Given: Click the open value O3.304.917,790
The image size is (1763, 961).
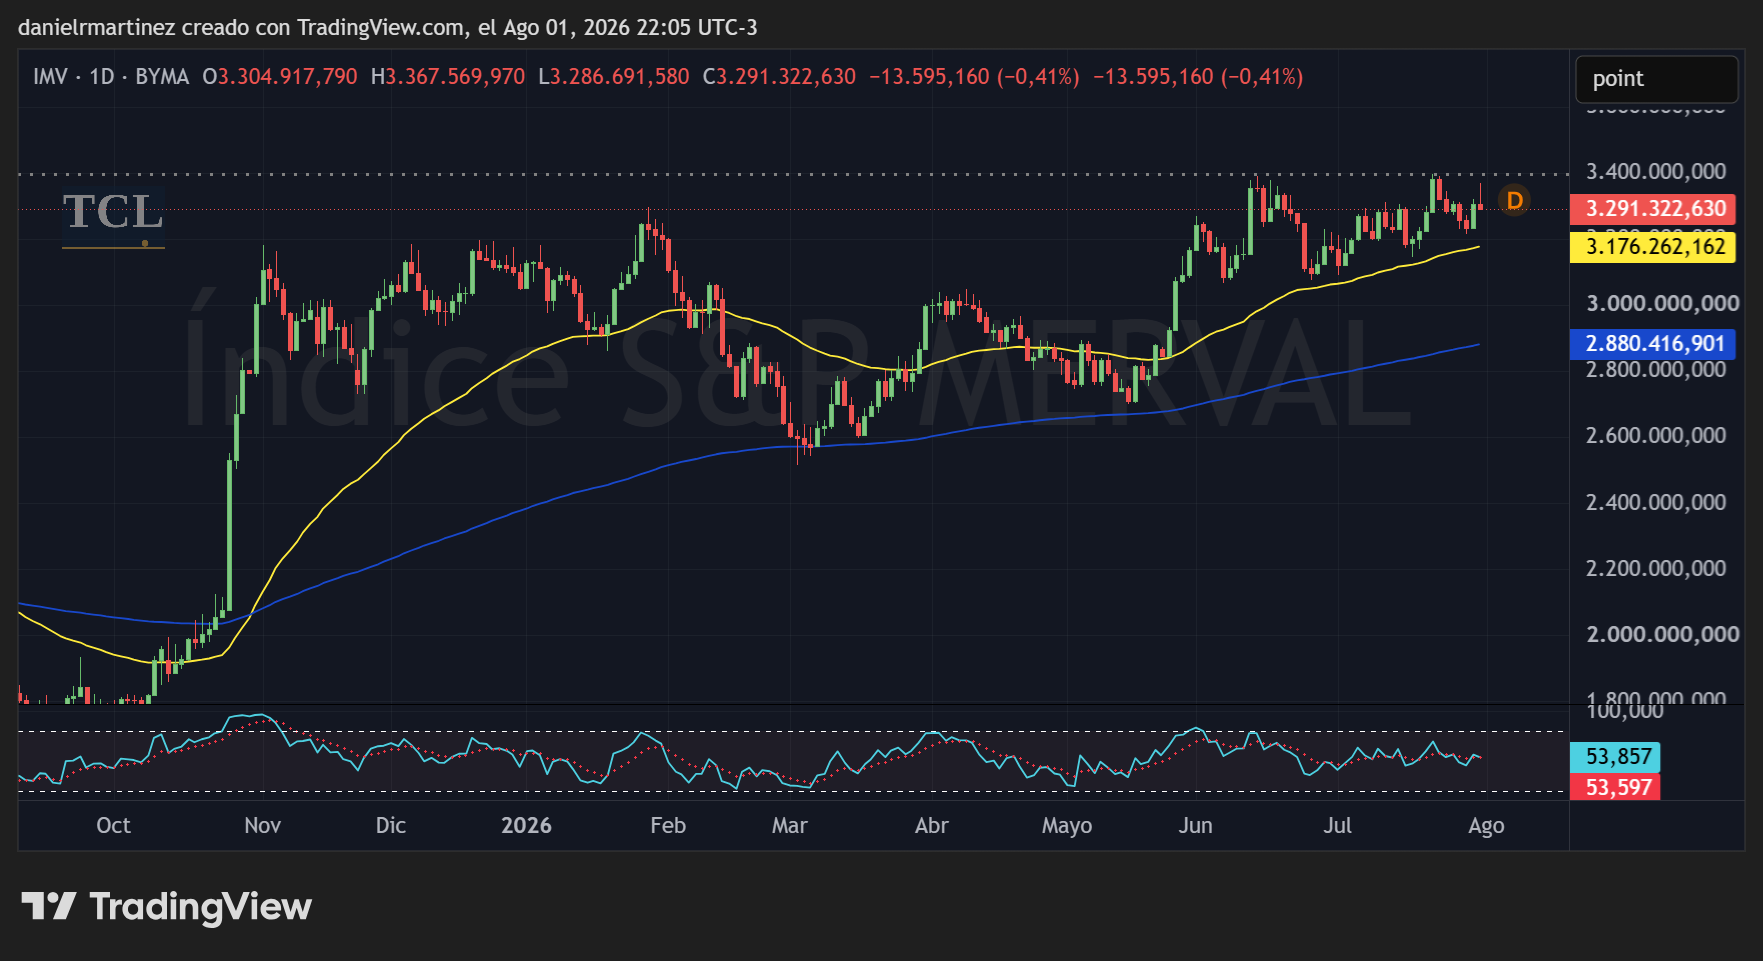Looking at the screenshot, I should coord(280,77).
